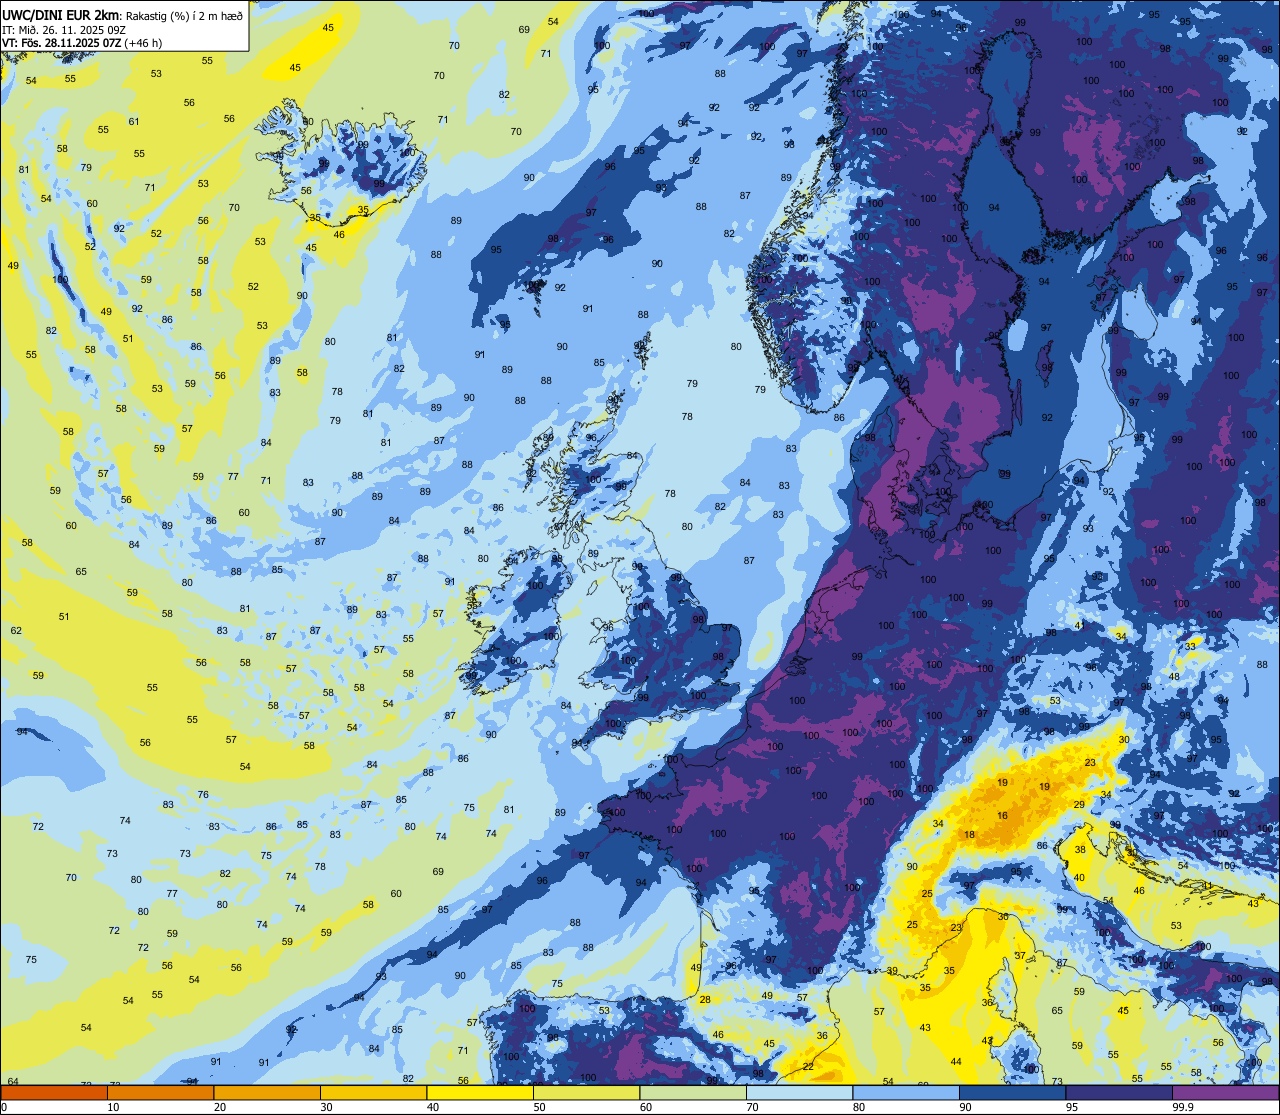Click the legend tick label 30
This screenshot has width=1280, height=1115.
326,1107
